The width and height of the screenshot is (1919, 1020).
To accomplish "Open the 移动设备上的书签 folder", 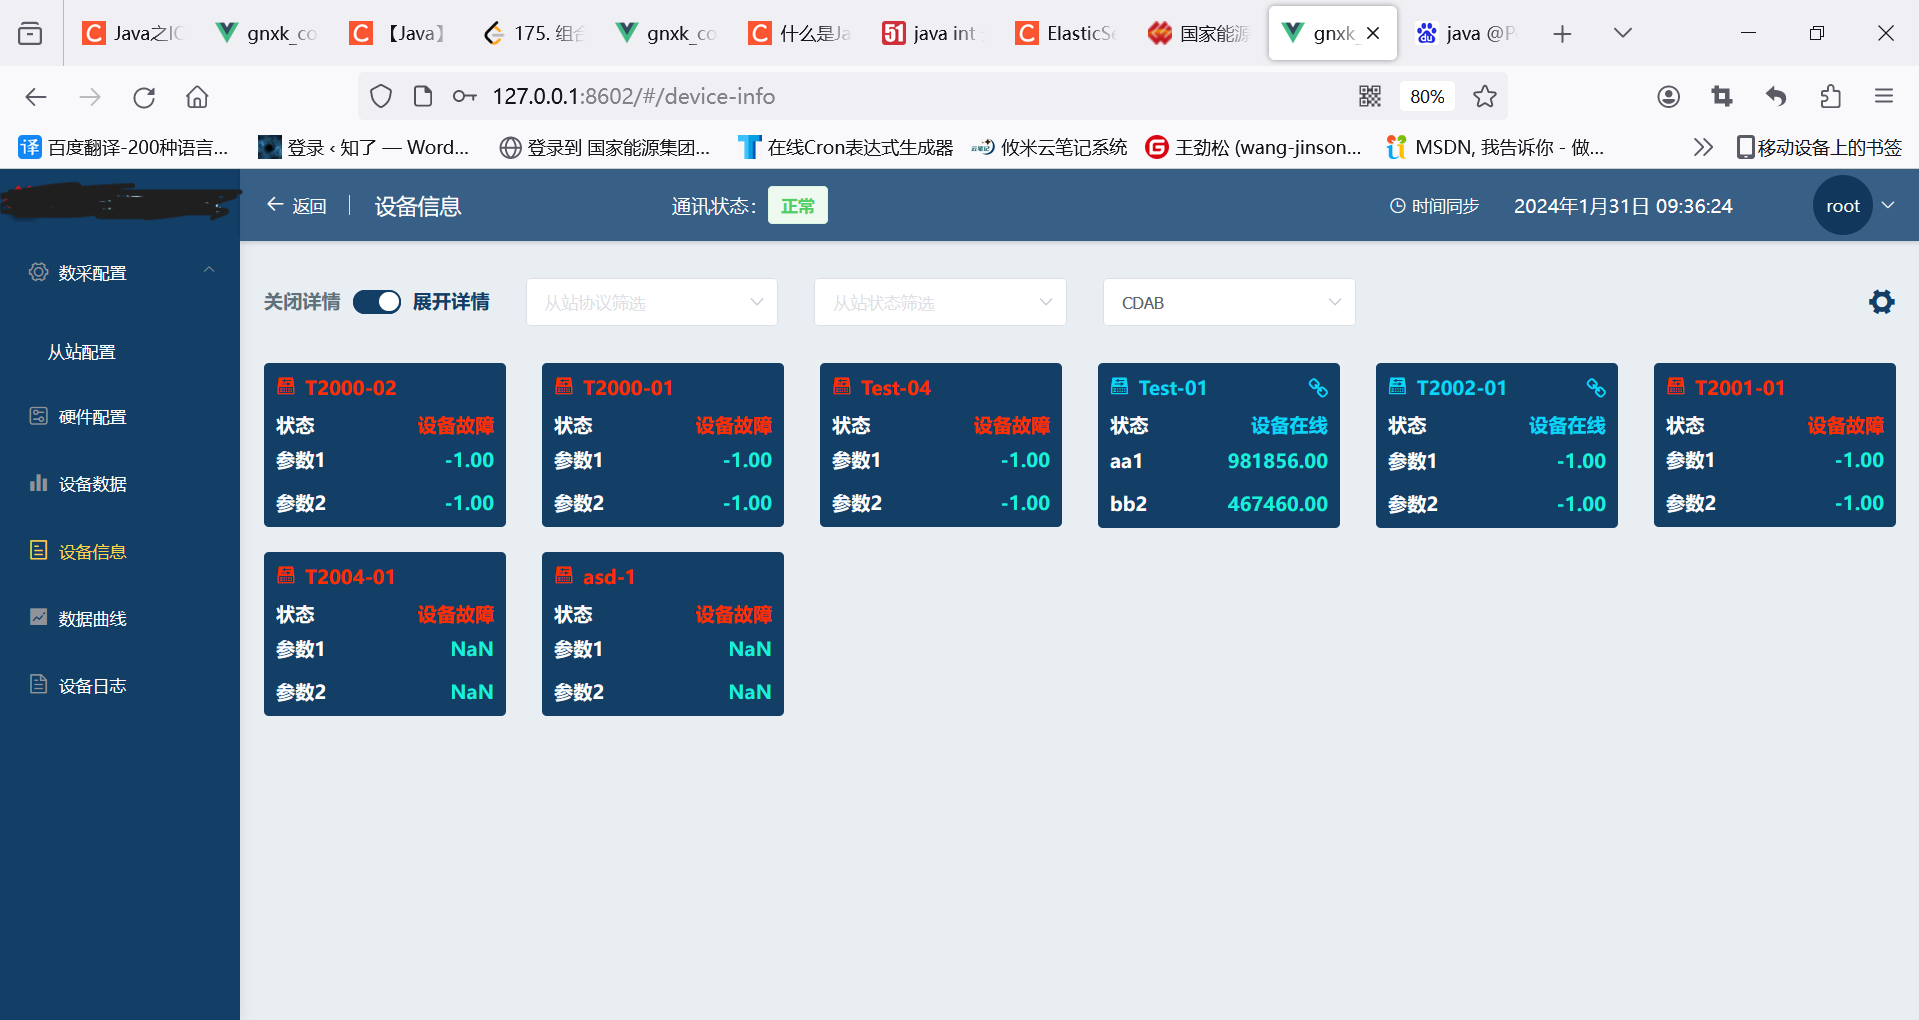I will coord(1819,147).
